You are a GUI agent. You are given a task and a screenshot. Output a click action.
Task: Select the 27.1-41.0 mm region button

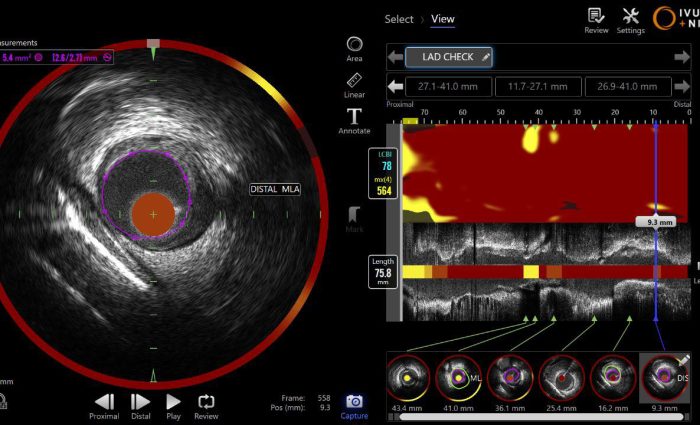448,87
